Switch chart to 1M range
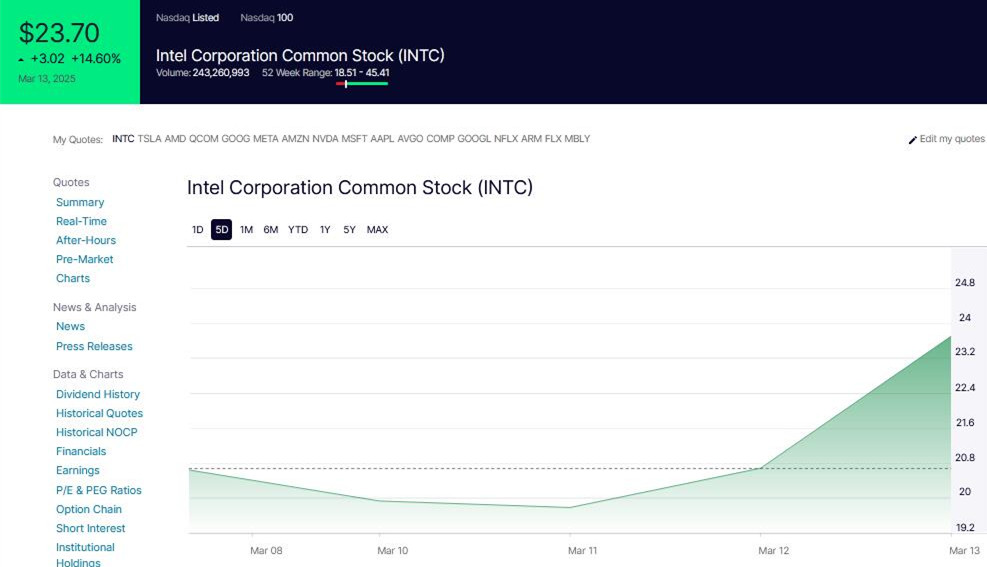 click(x=246, y=230)
